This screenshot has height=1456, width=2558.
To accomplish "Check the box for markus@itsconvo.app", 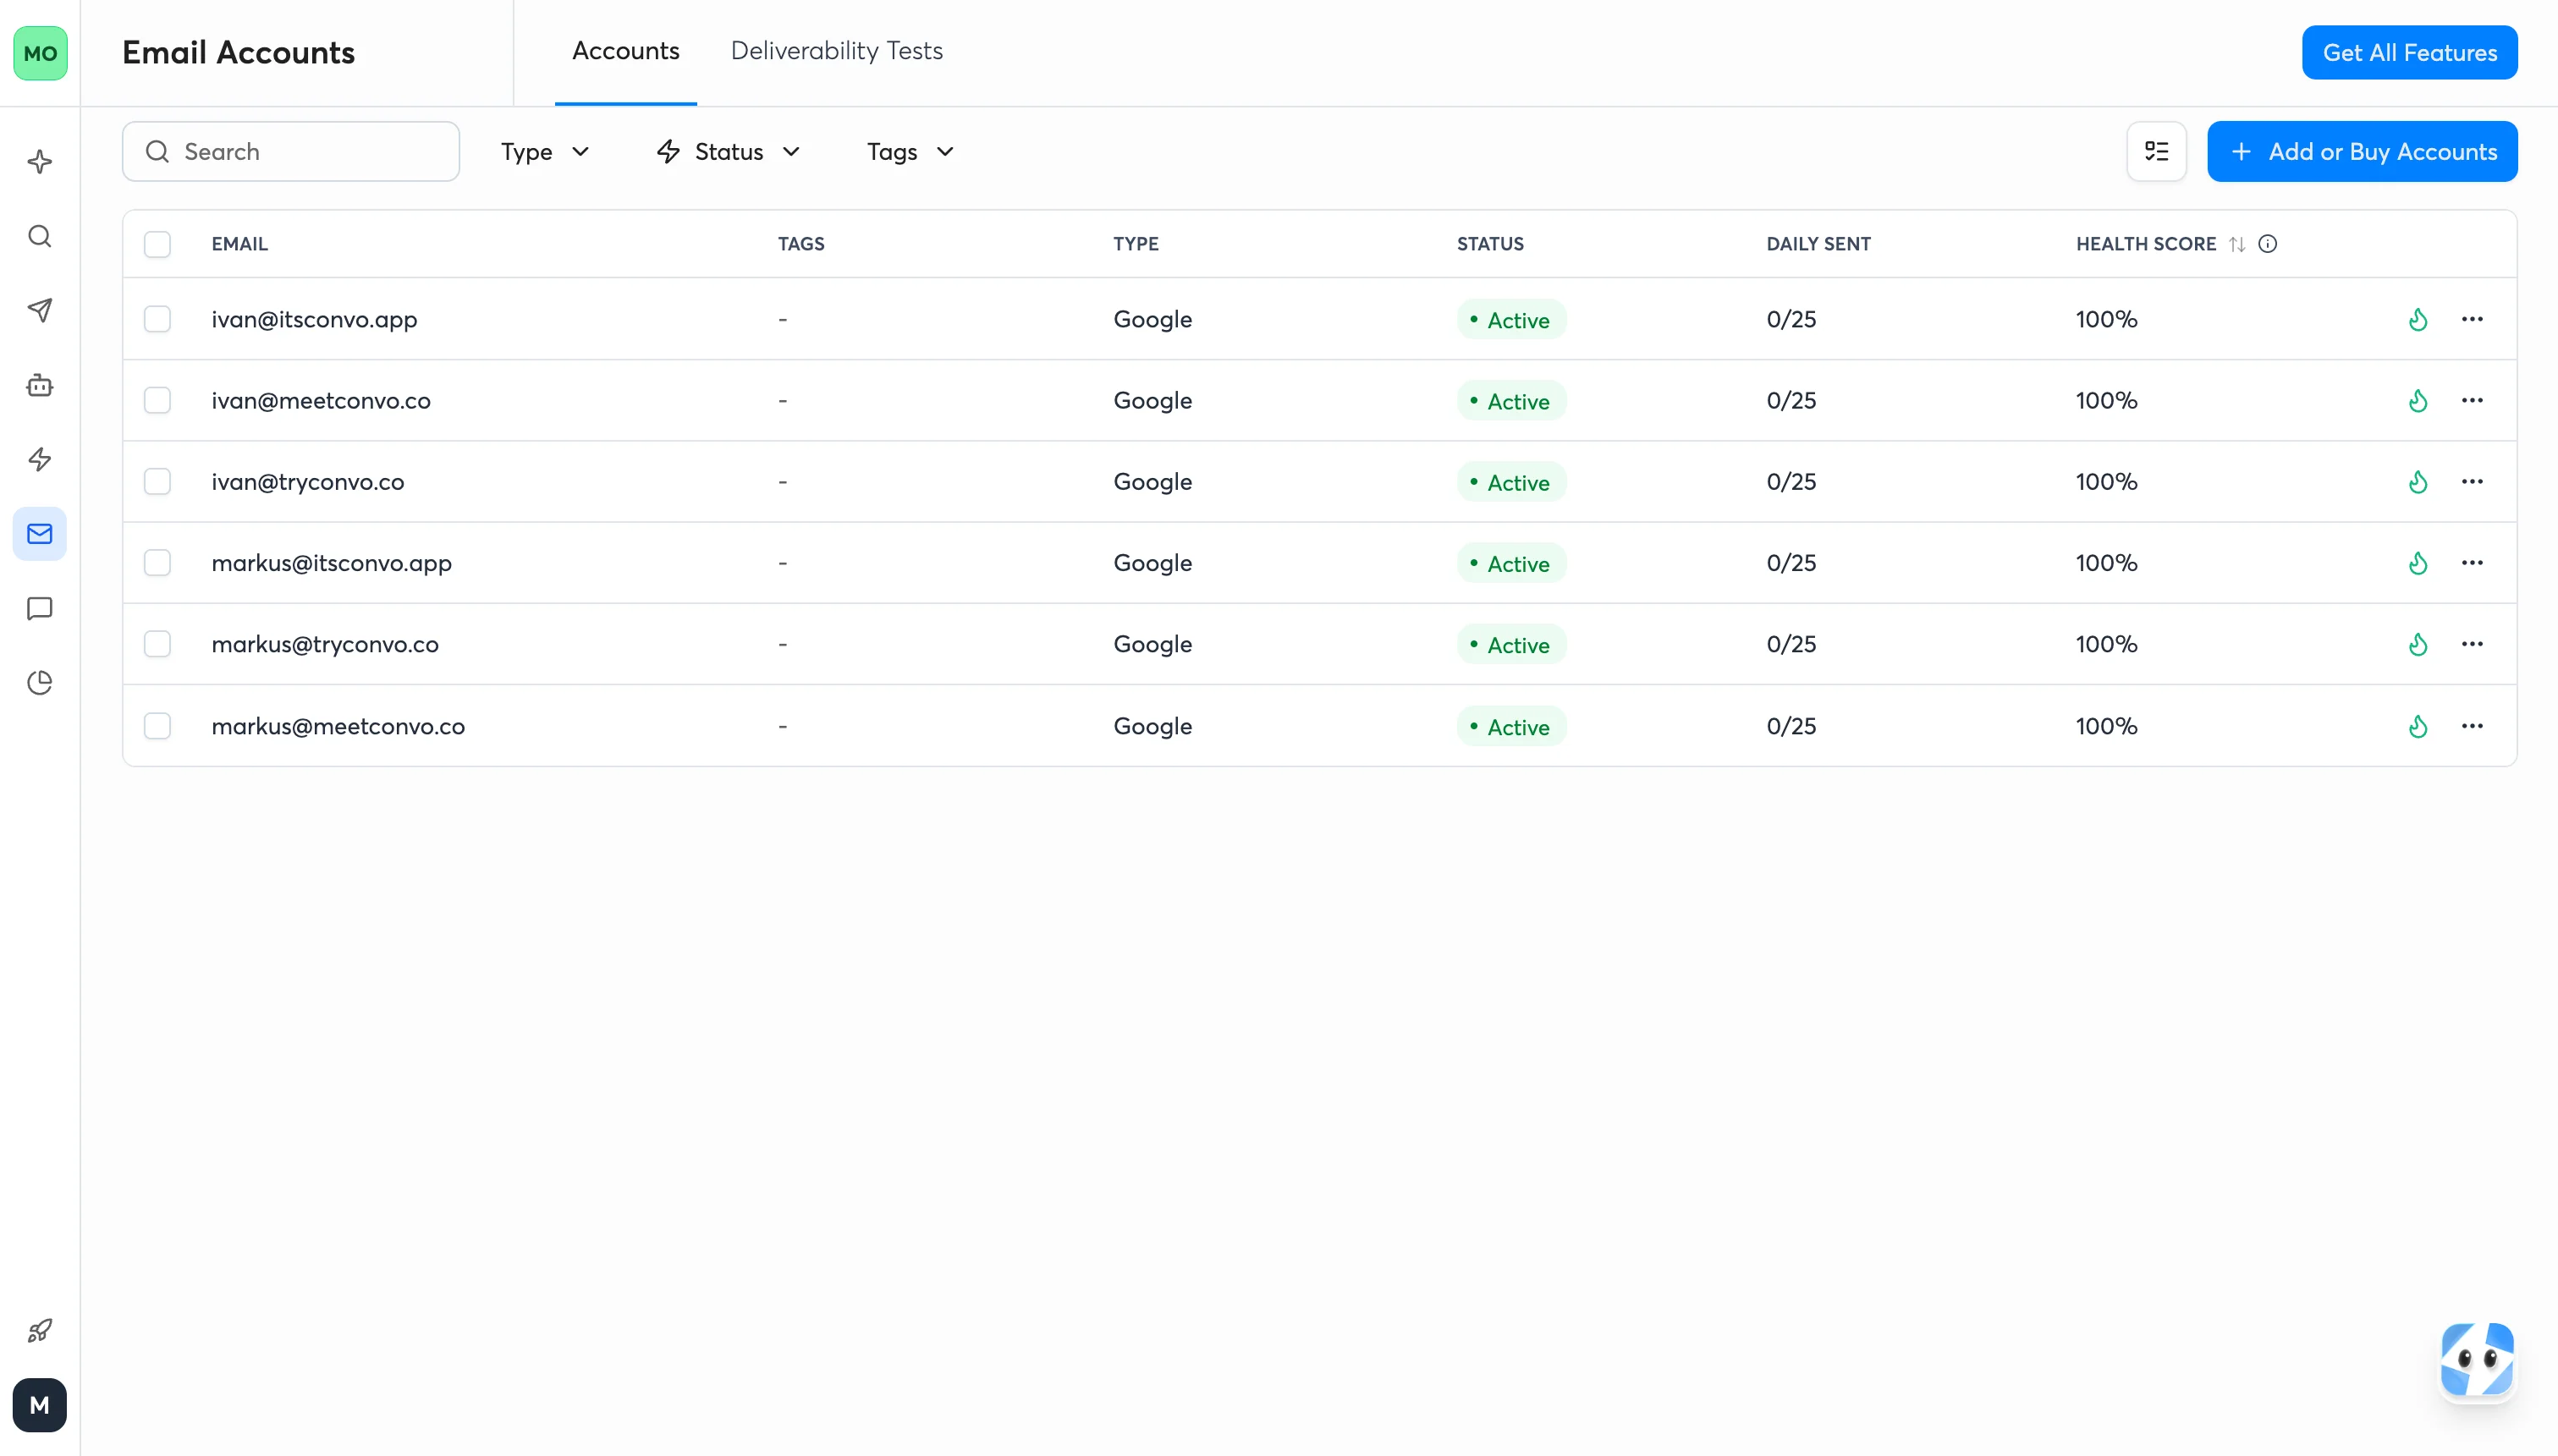I will point(157,562).
